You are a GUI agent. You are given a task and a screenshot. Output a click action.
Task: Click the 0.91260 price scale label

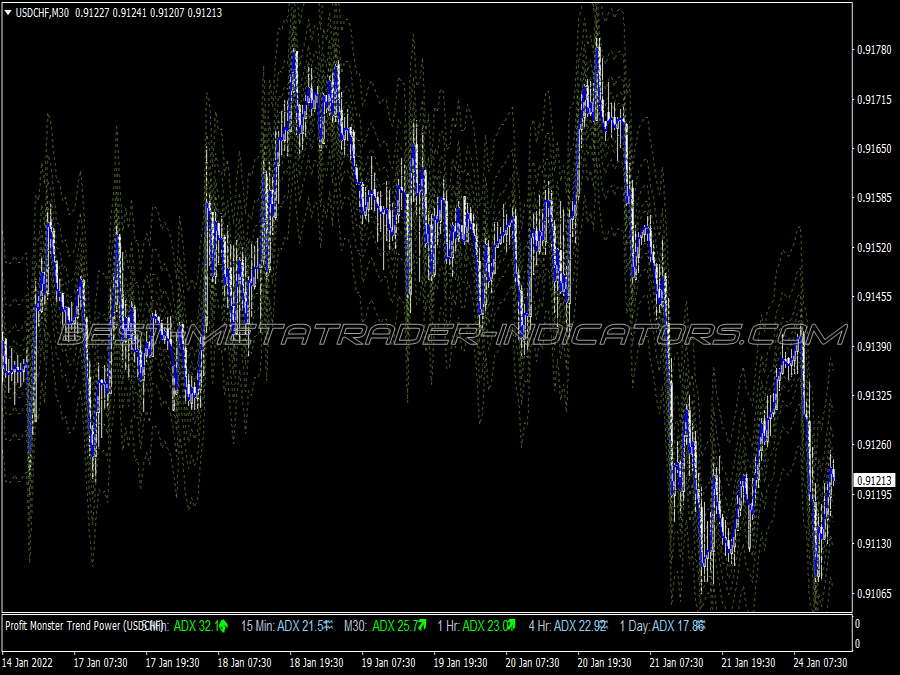coord(874,445)
